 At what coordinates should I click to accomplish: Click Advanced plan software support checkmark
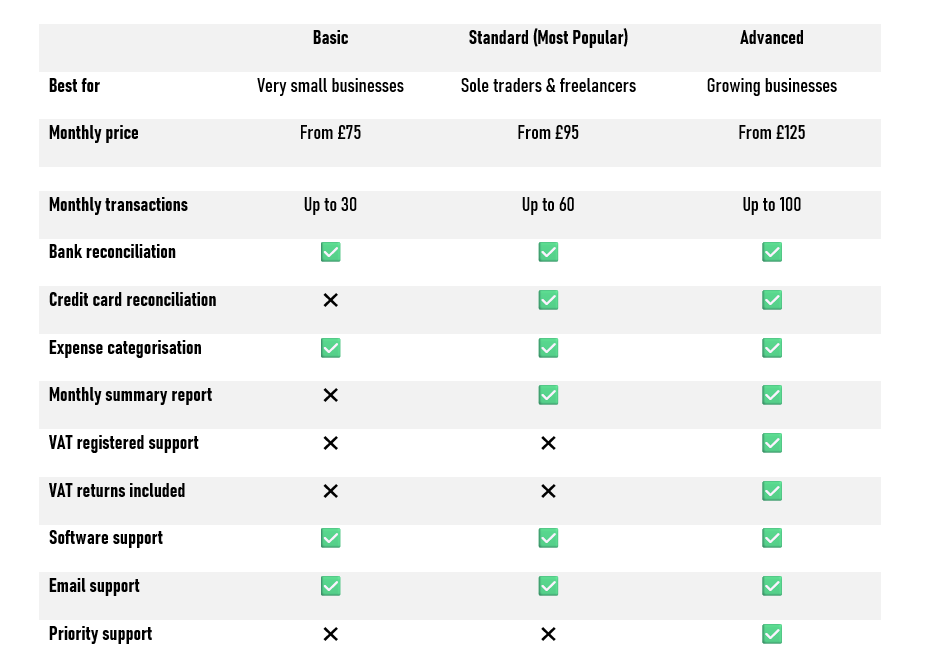tap(771, 538)
